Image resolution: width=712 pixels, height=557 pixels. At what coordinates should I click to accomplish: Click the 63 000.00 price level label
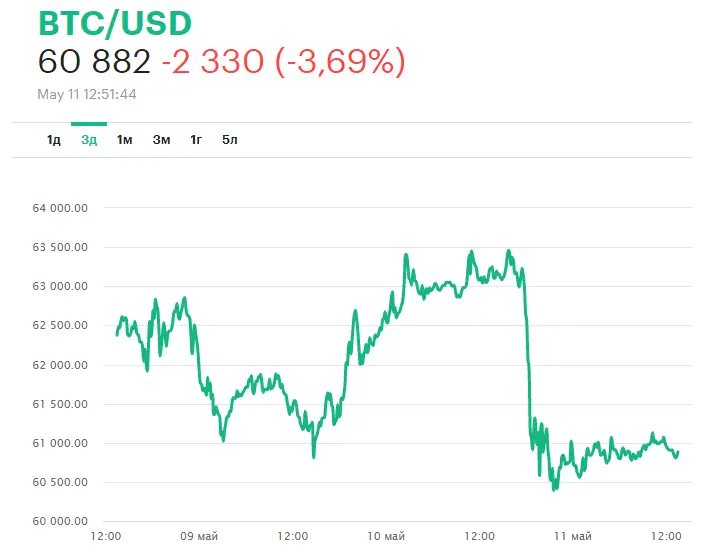(x=61, y=286)
